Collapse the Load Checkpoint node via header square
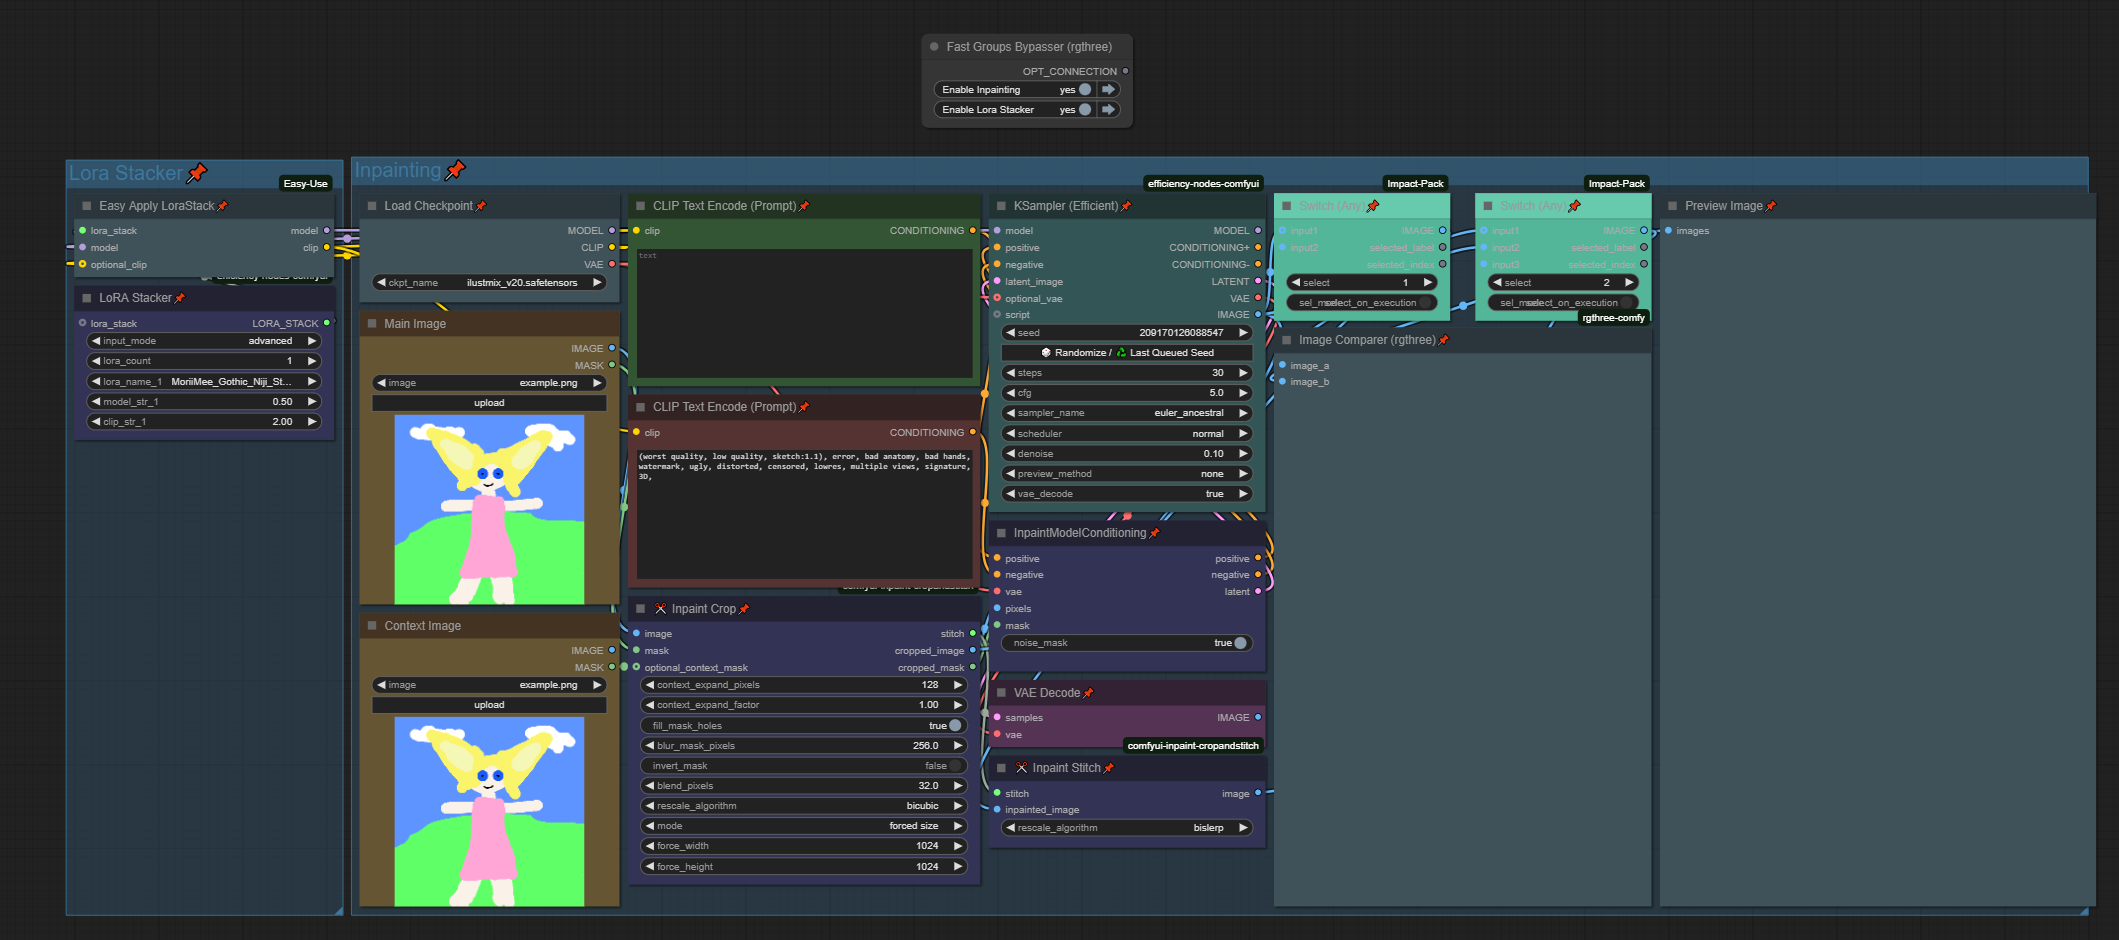The height and width of the screenshot is (940, 2119). coord(372,206)
